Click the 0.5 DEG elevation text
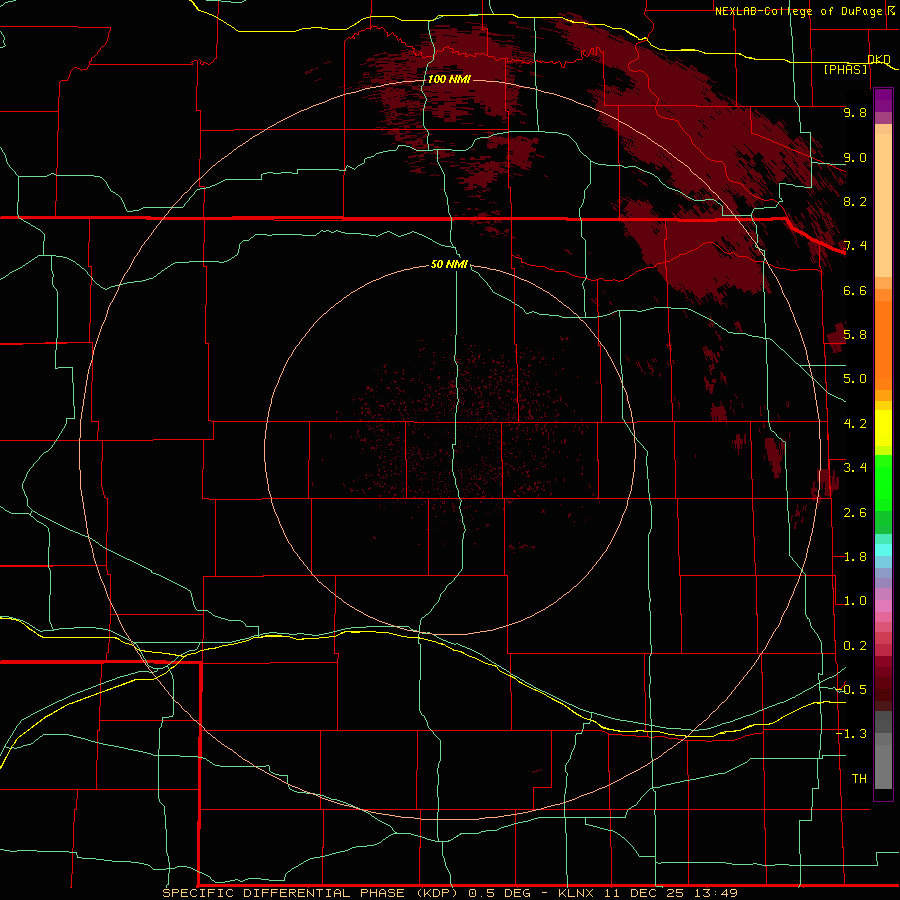The width and height of the screenshot is (900, 900). (x=502, y=893)
